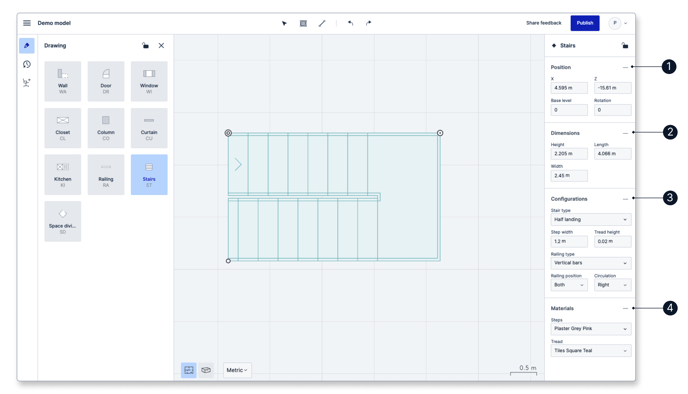Edit the Rotation field

click(x=613, y=110)
